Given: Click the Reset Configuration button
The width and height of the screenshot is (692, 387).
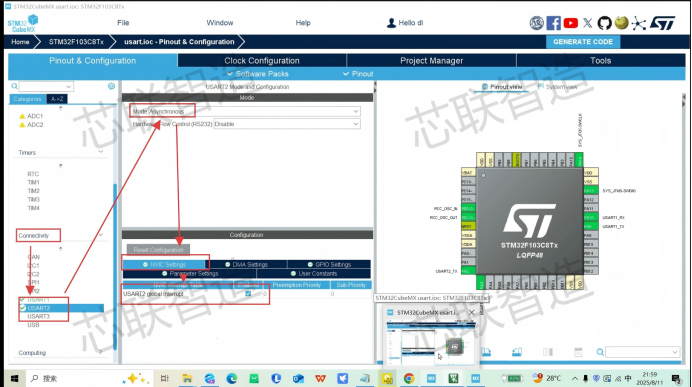Looking at the screenshot, I should click(158, 250).
